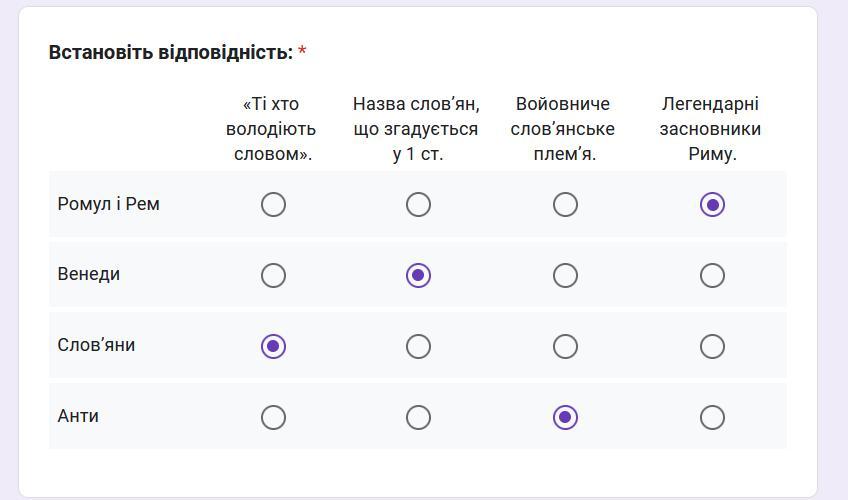Select «Ті хто володіють словом» for Слов'яни
Viewport: 848px width, 500px height.
click(x=273, y=346)
